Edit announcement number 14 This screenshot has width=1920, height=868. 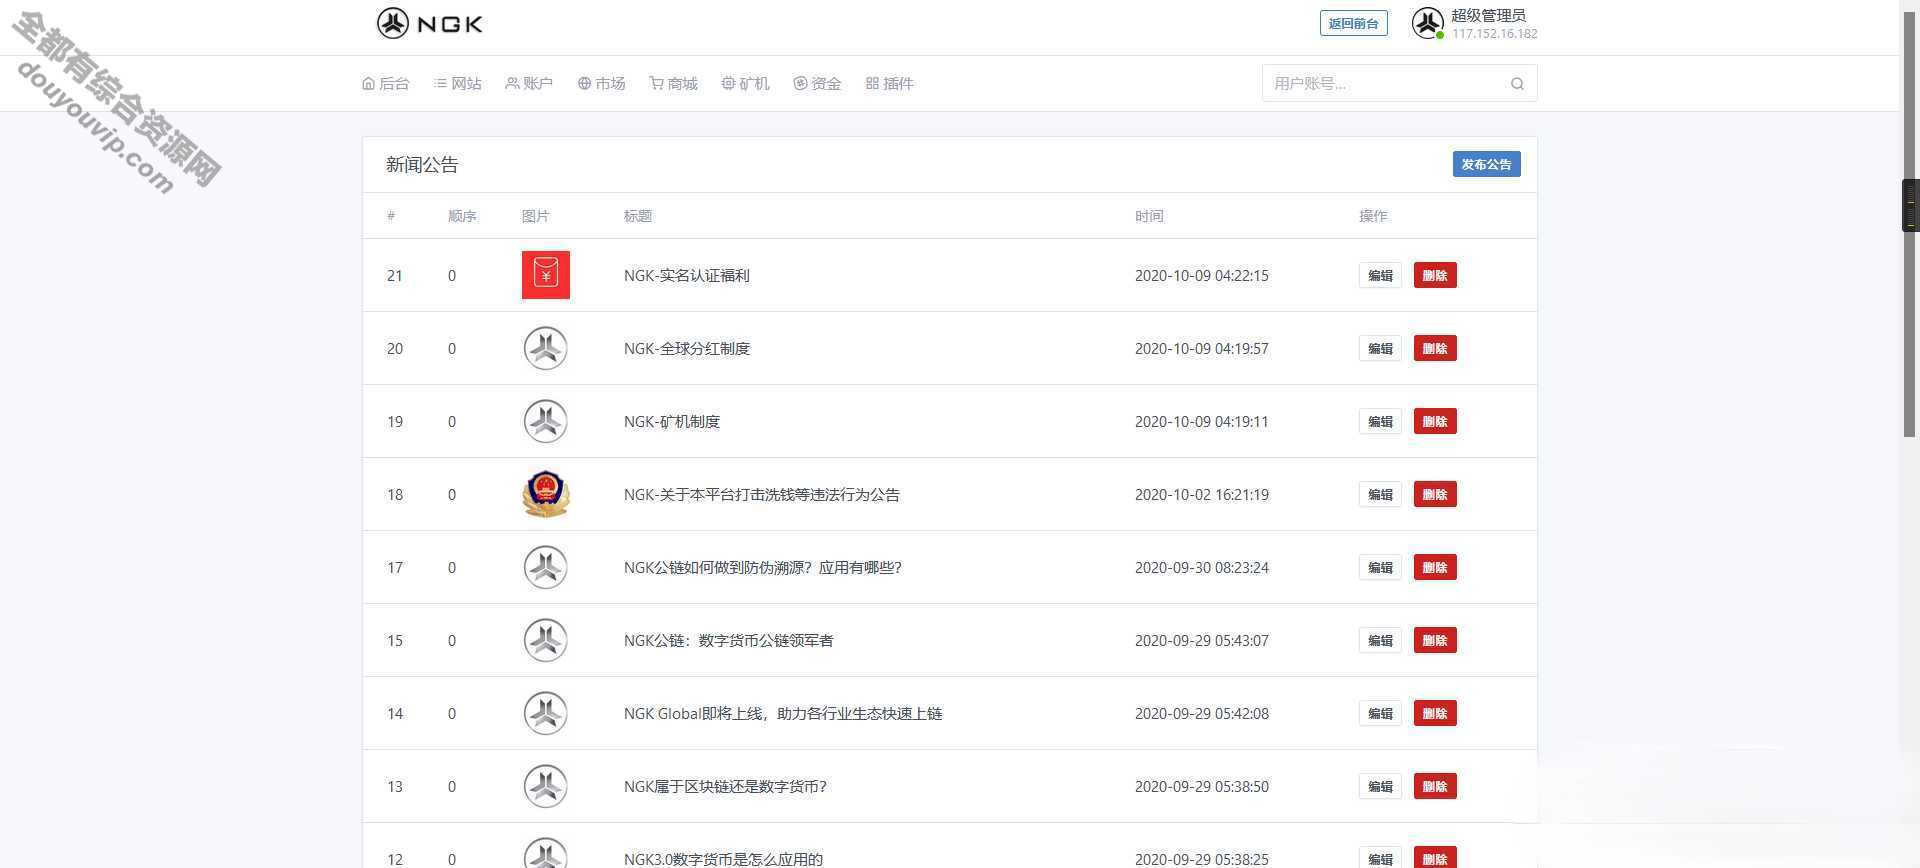coord(1380,713)
